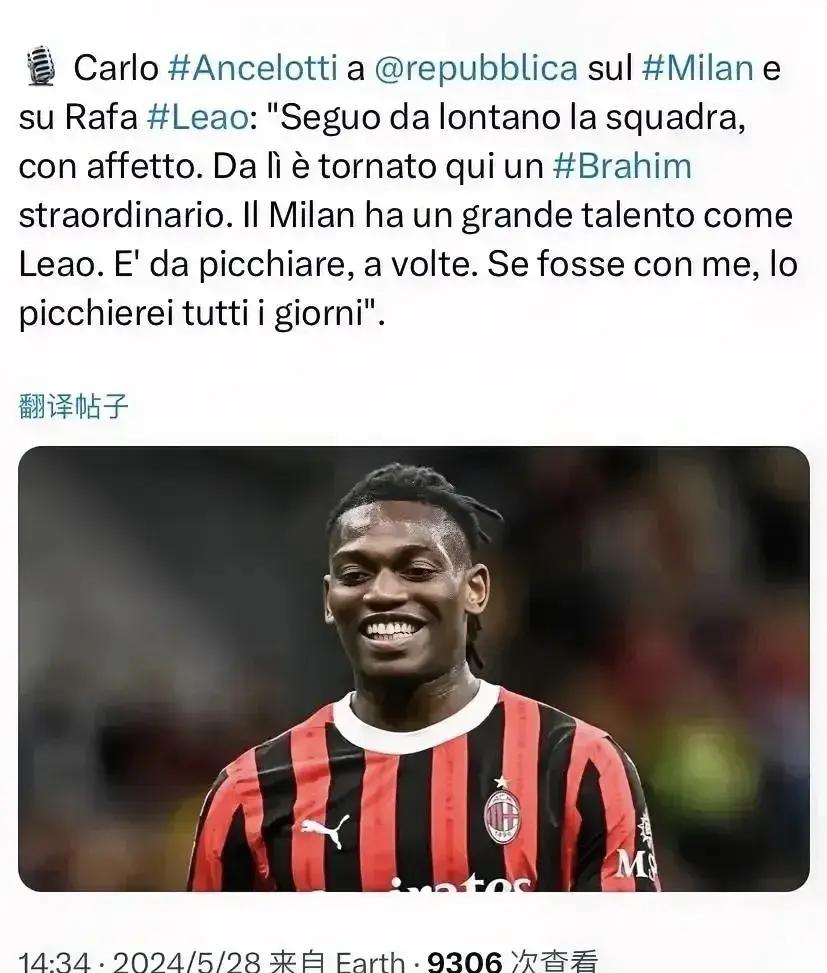Click the white Puma logo on shirt
Screen dimensions: 827x973
pyautogui.click(x=325, y=830)
